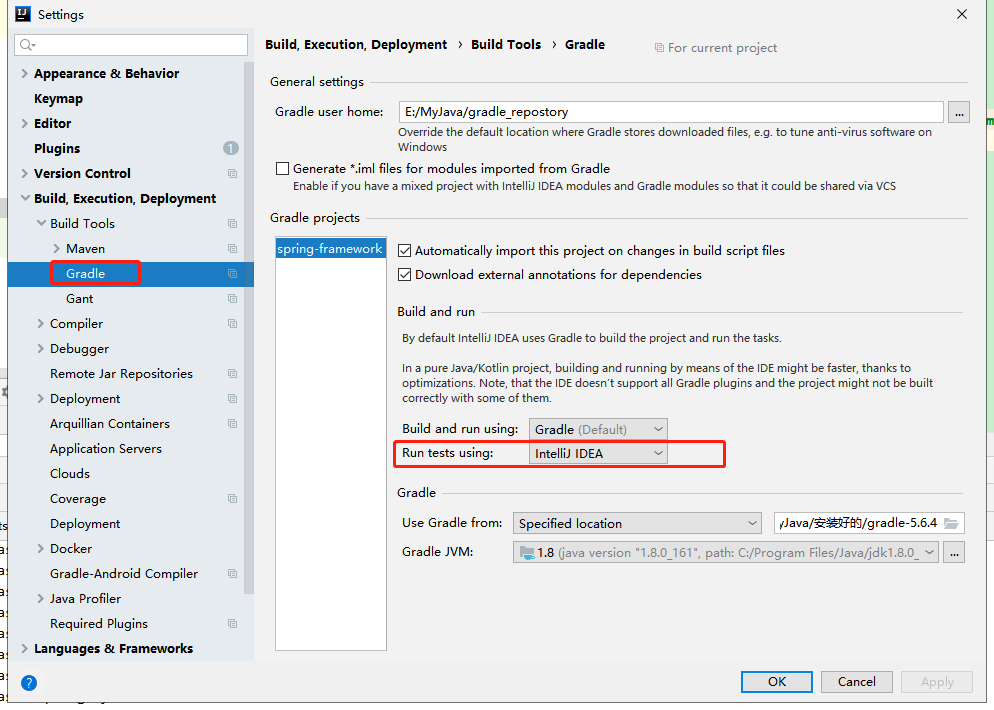
Task: Click the project-level icon next to Coverage
Action: tap(233, 499)
